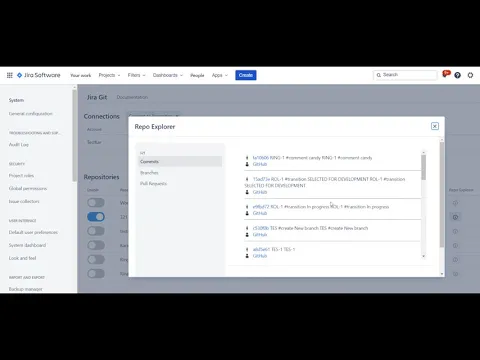Click commit icon beside 15ad73e
The width and height of the screenshot is (480, 360).
click(x=247, y=179)
